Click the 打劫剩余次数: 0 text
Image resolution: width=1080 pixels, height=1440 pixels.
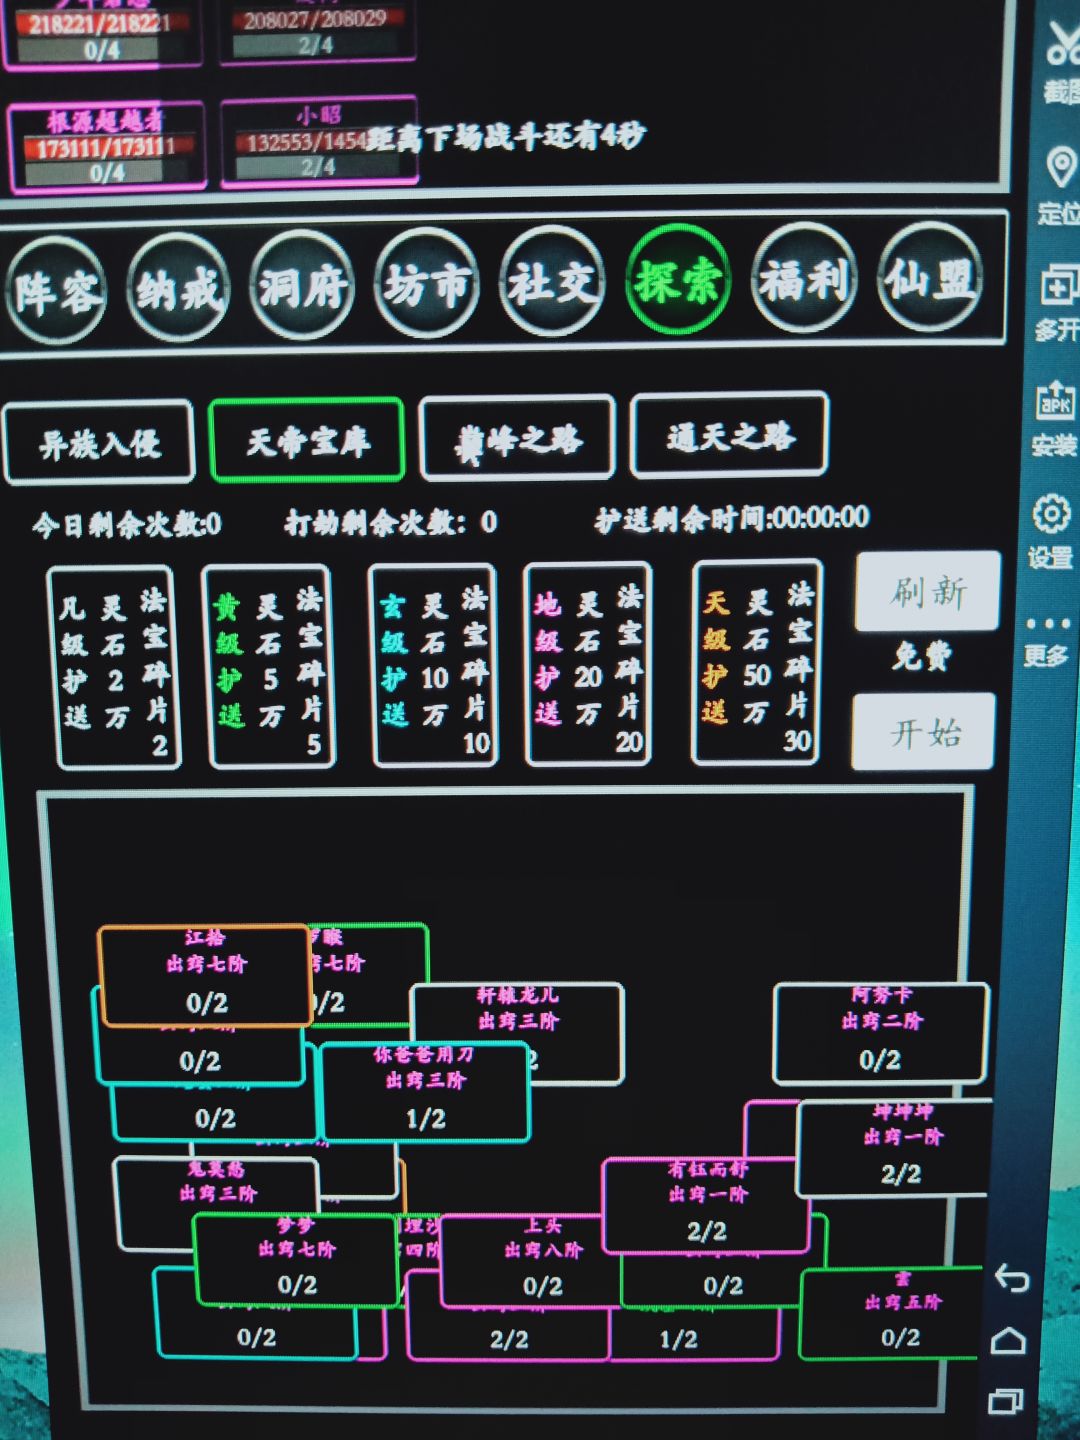[x=391, y=522]
